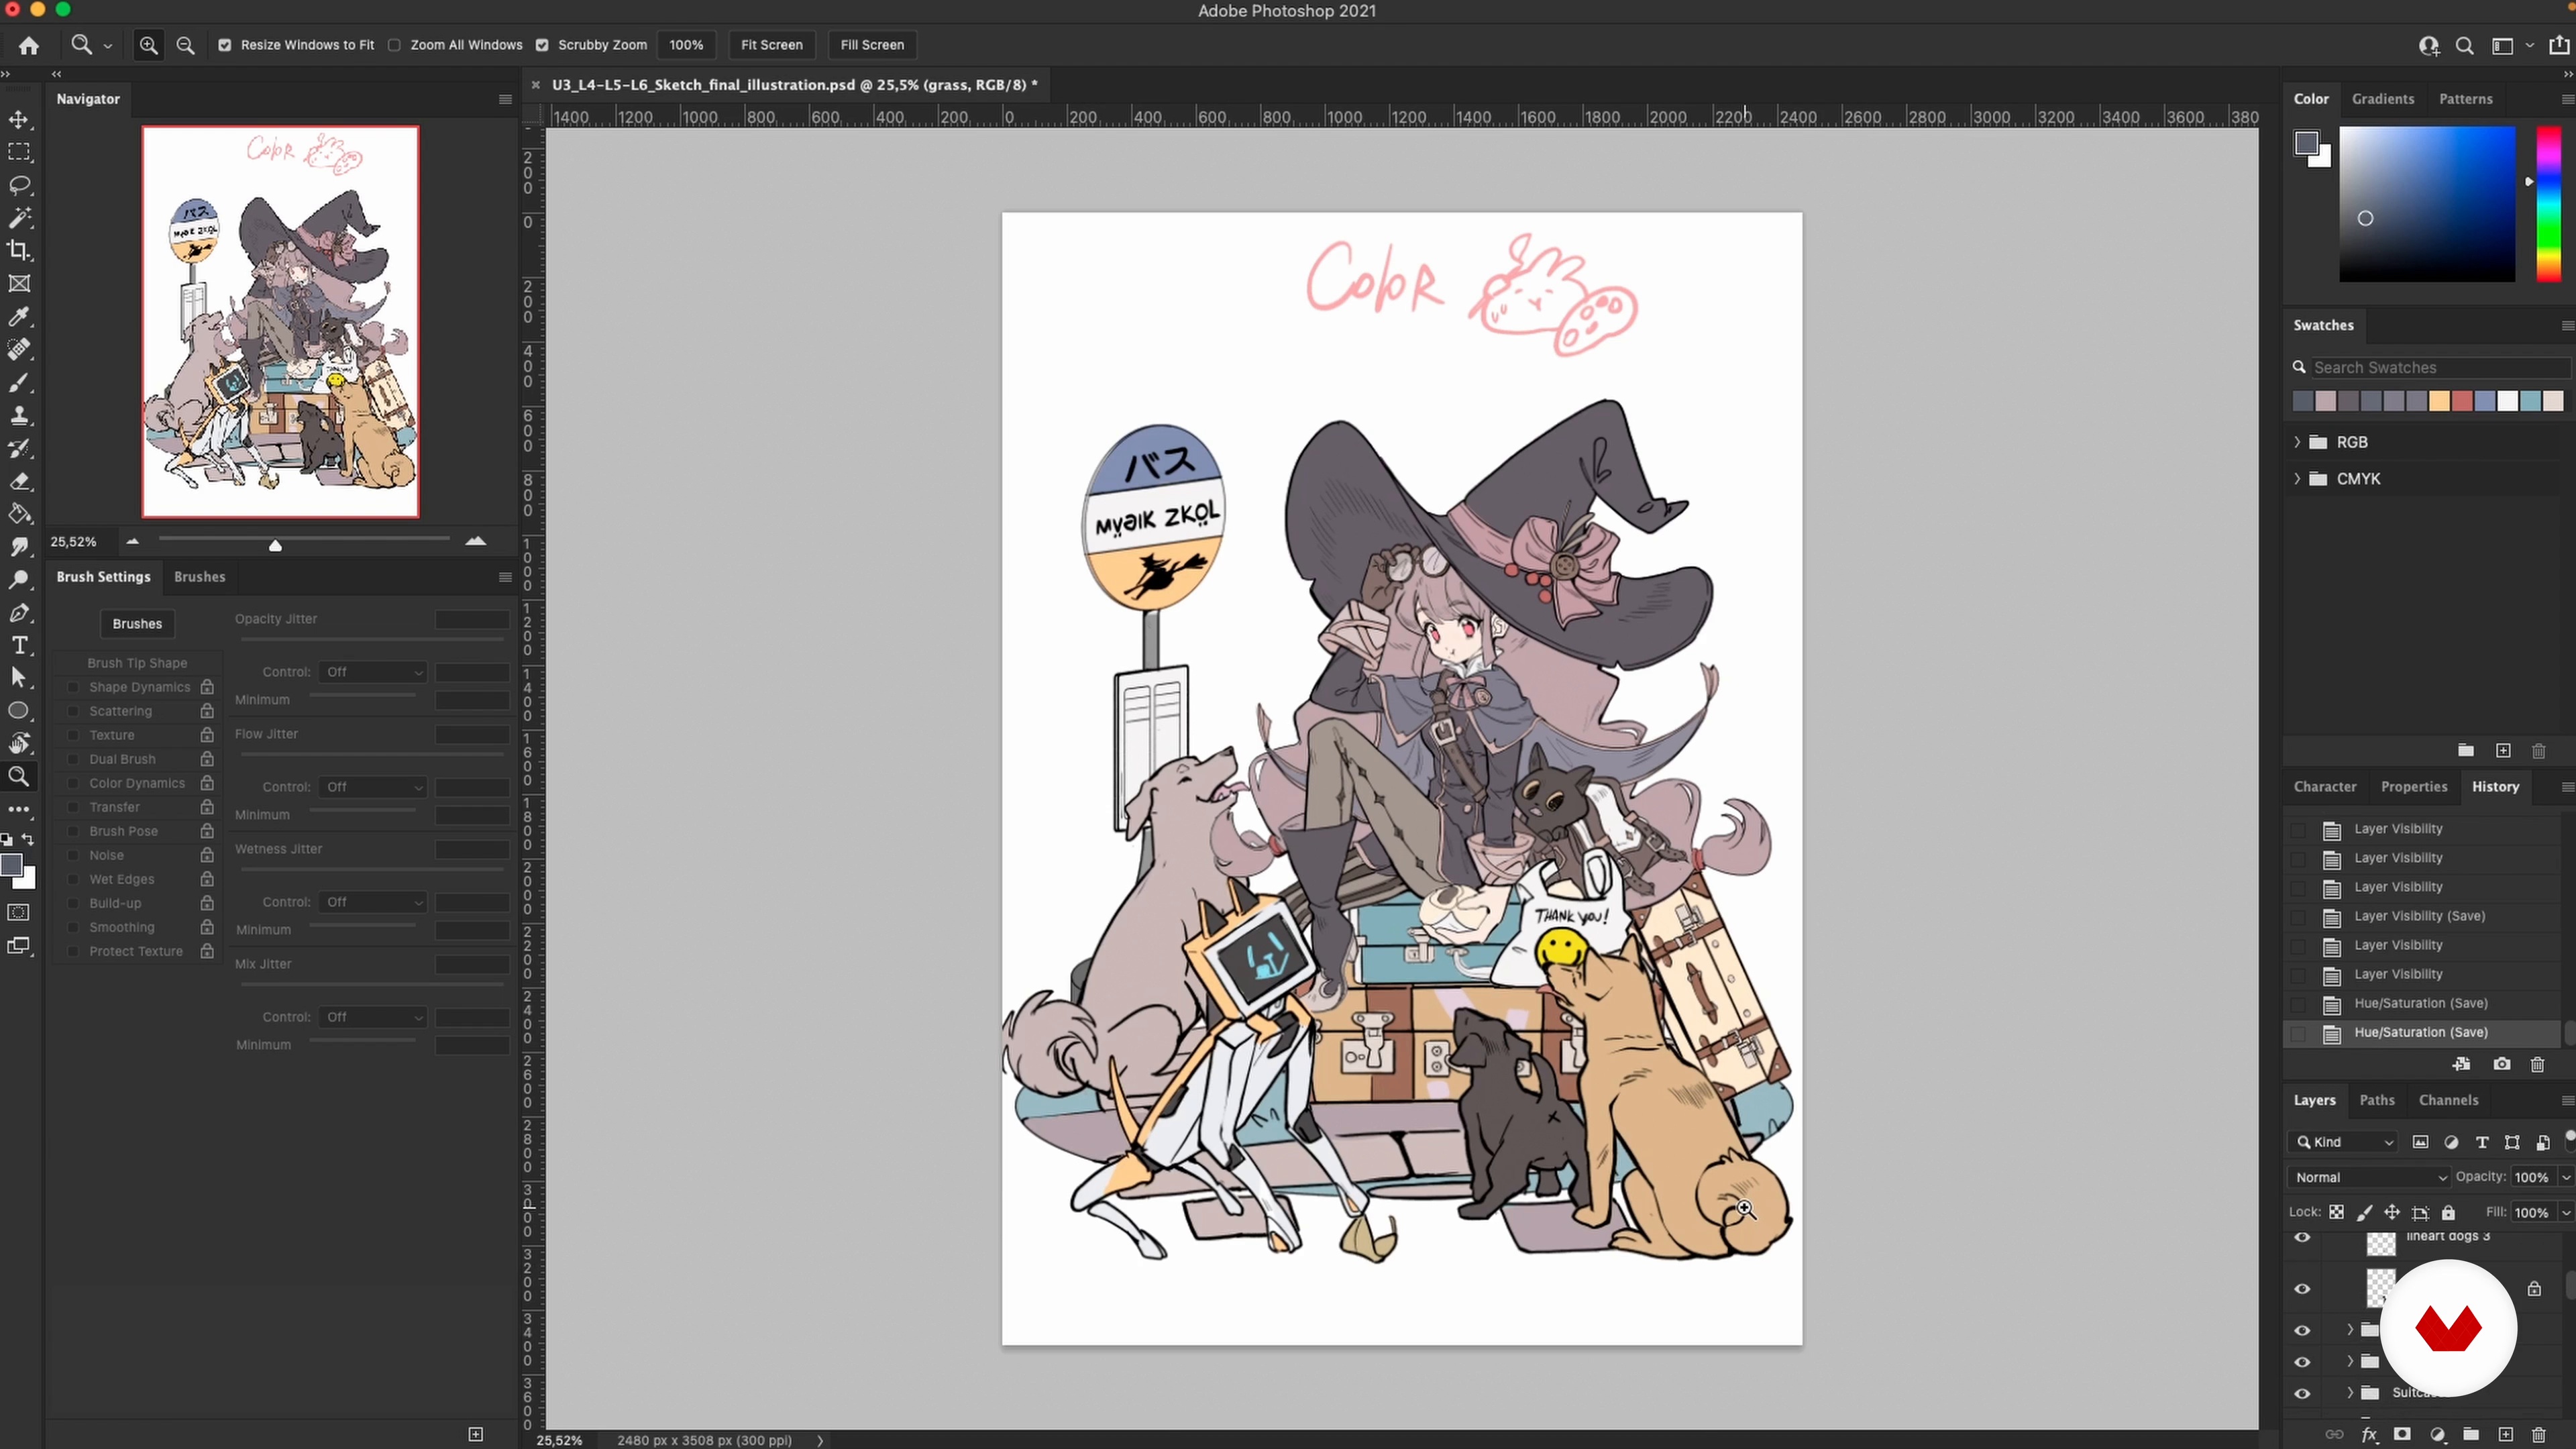Disable Resize Windows to Fit checkbox

click(x=225, y=45)
